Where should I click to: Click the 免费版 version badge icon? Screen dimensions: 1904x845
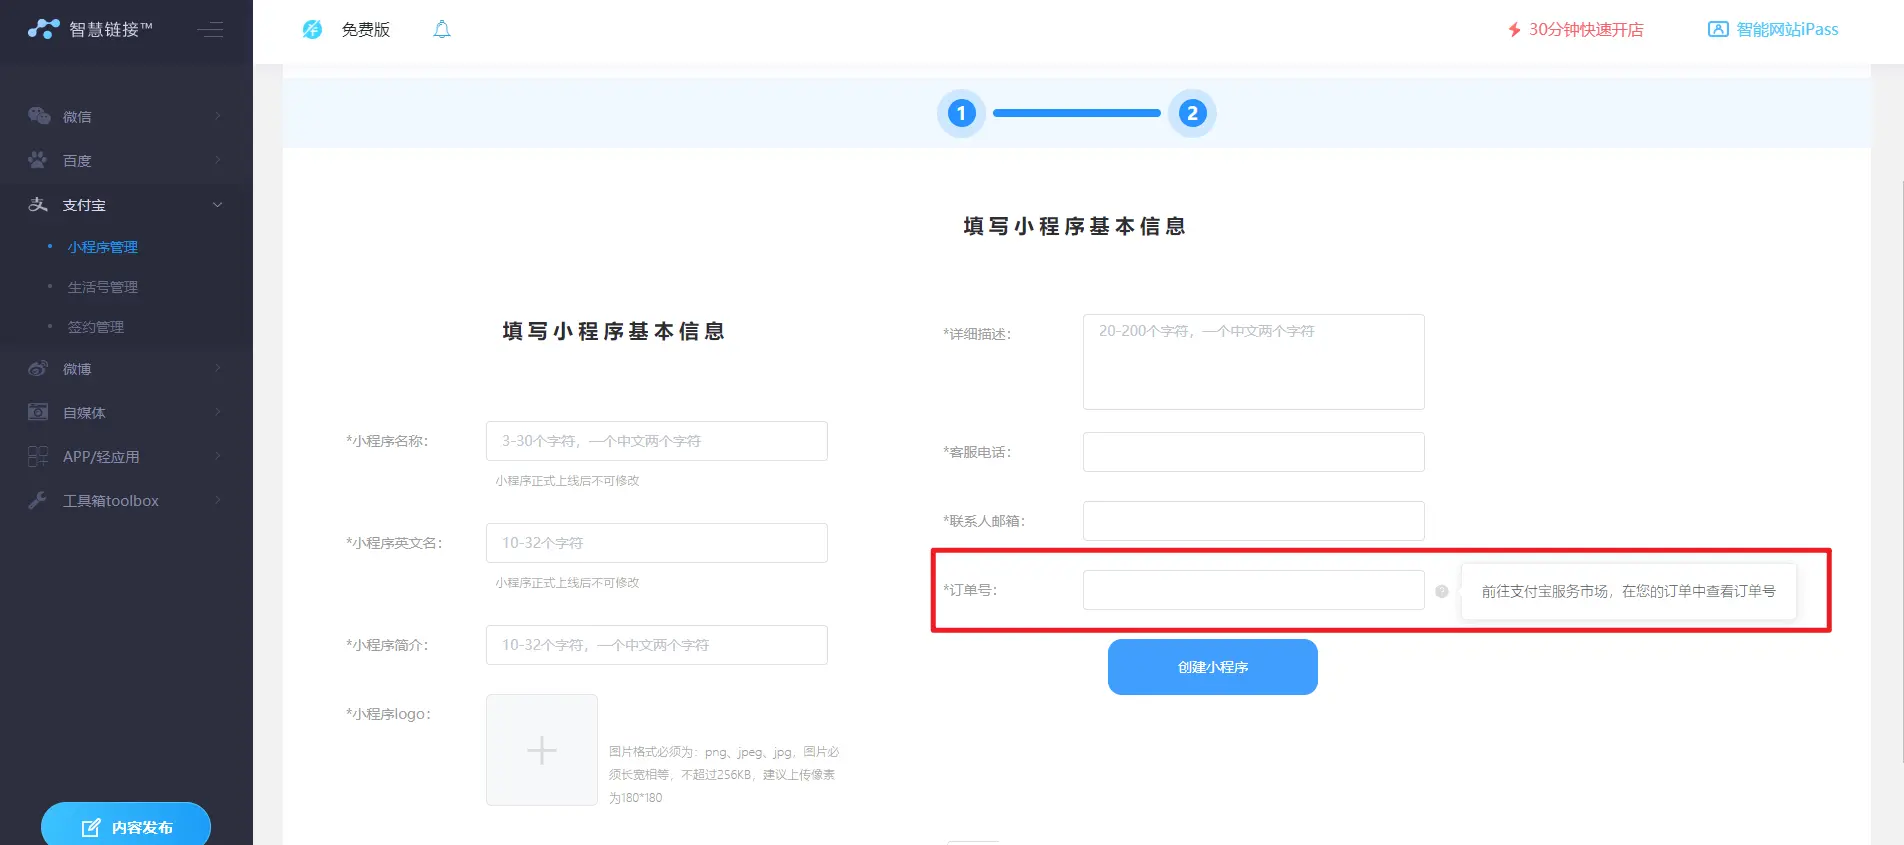pyautogui.click(x=312, y=30)
